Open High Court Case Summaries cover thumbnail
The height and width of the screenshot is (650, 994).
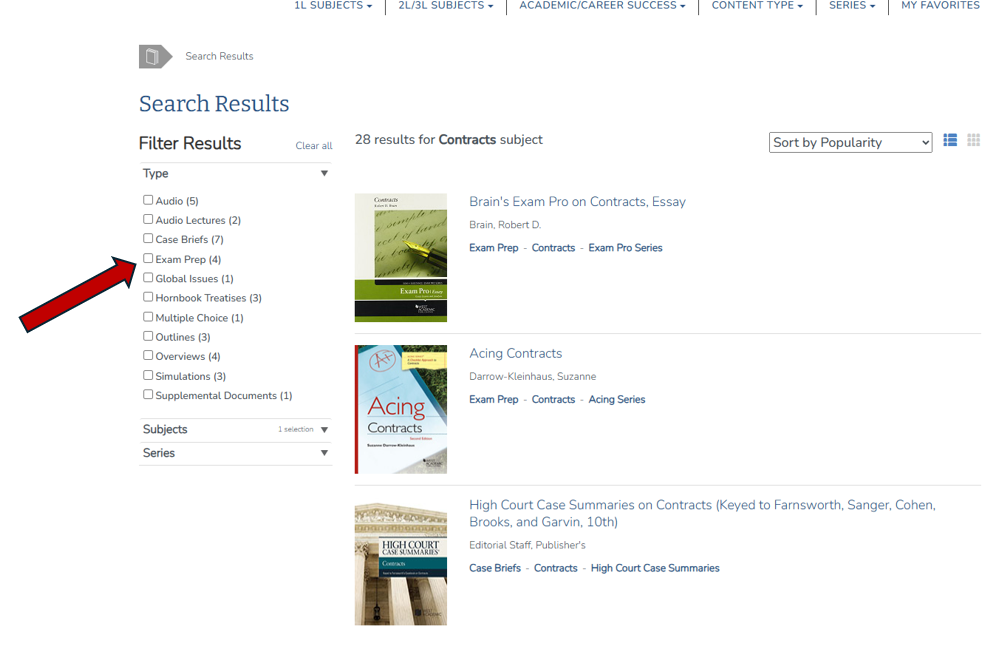point(400,564)
